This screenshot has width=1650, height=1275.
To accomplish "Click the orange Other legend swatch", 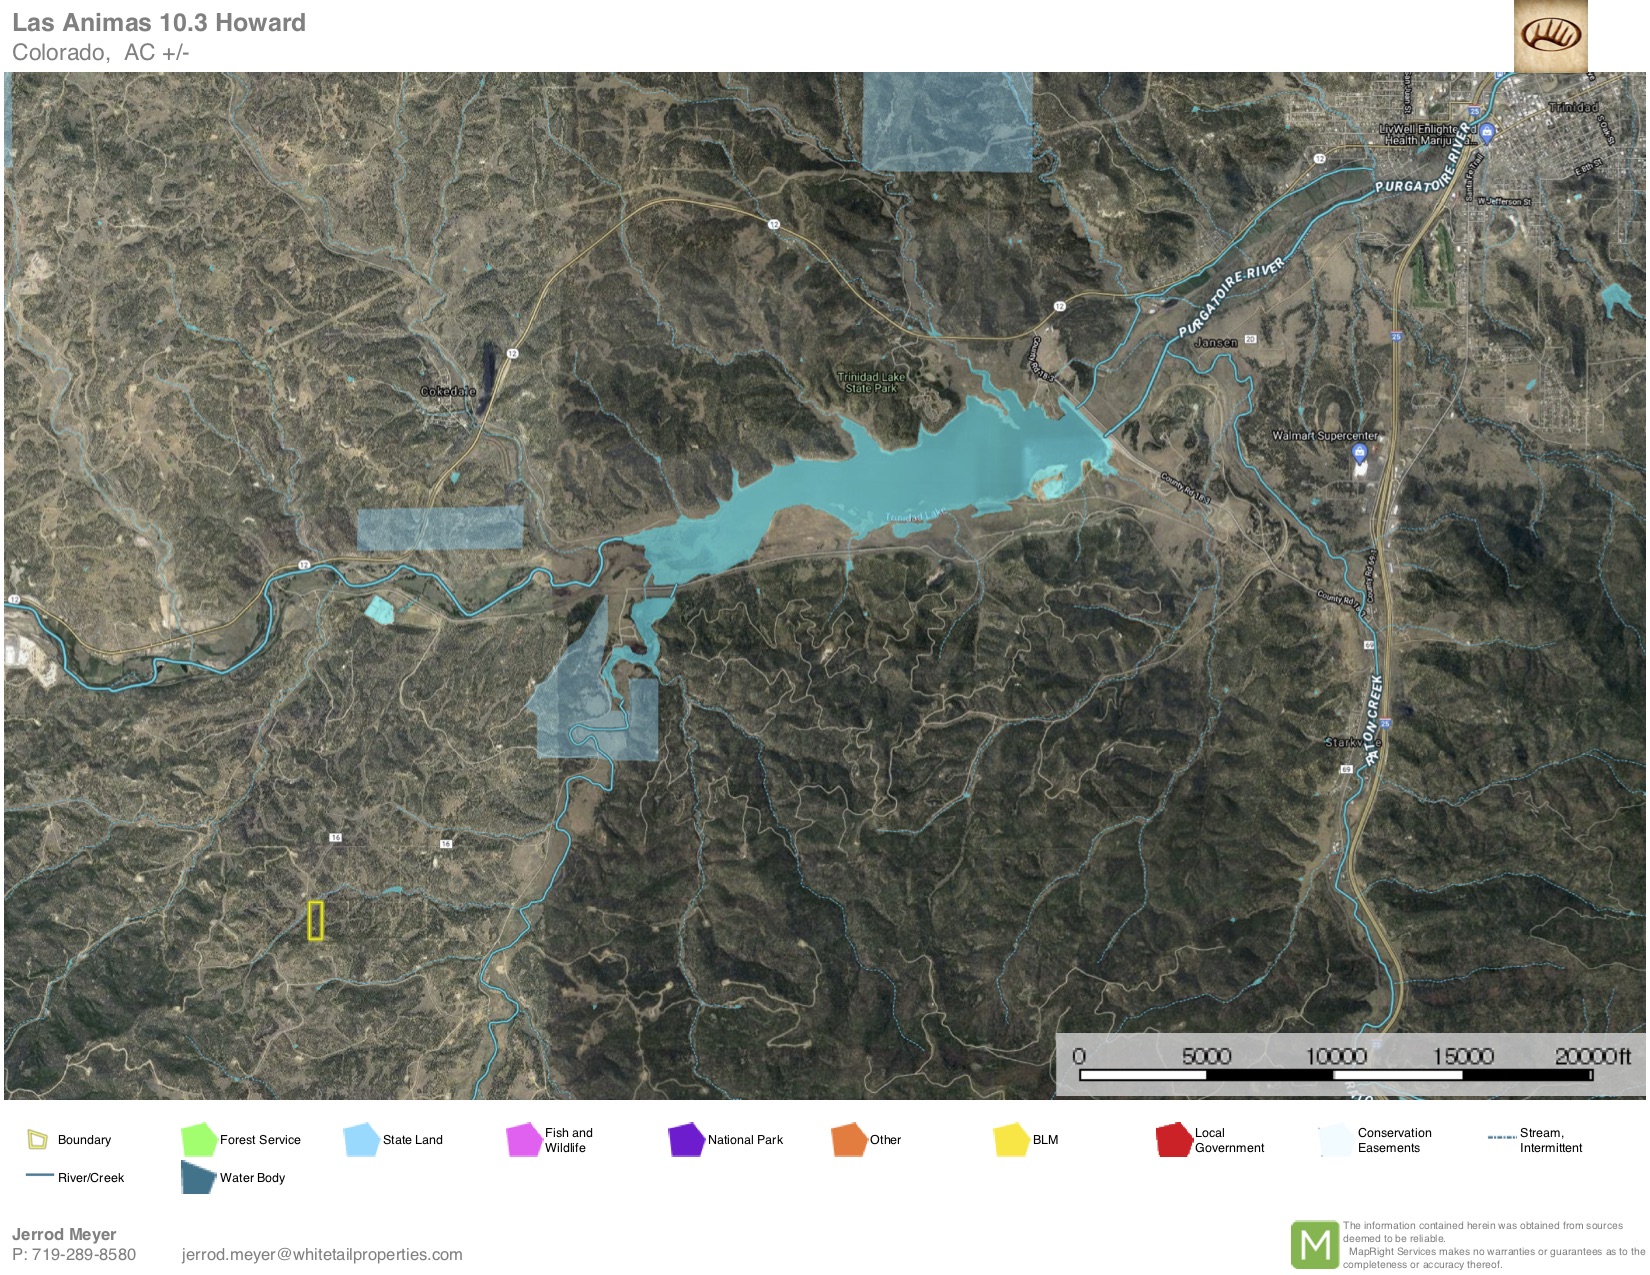I will [x=848, y=1139].
